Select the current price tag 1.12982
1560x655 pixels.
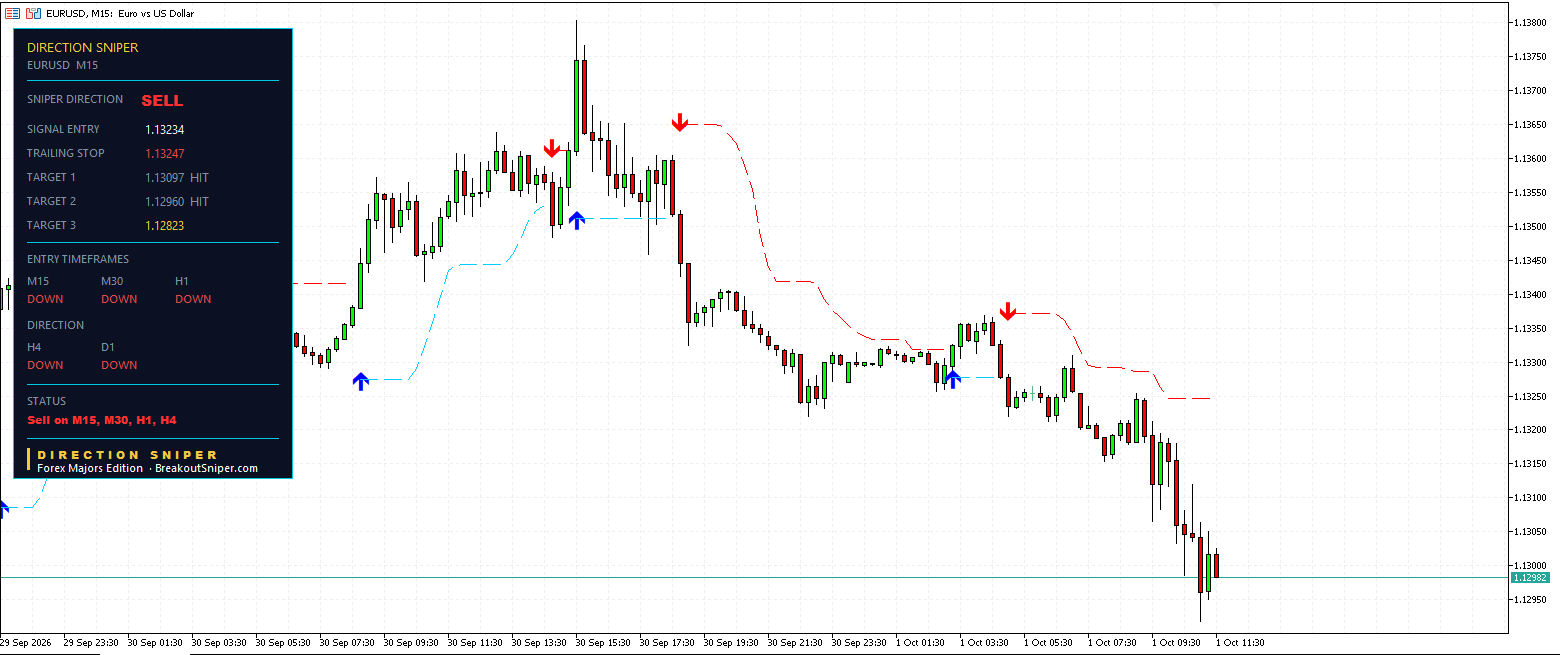pyautogui.click(x=1529, y=578)
